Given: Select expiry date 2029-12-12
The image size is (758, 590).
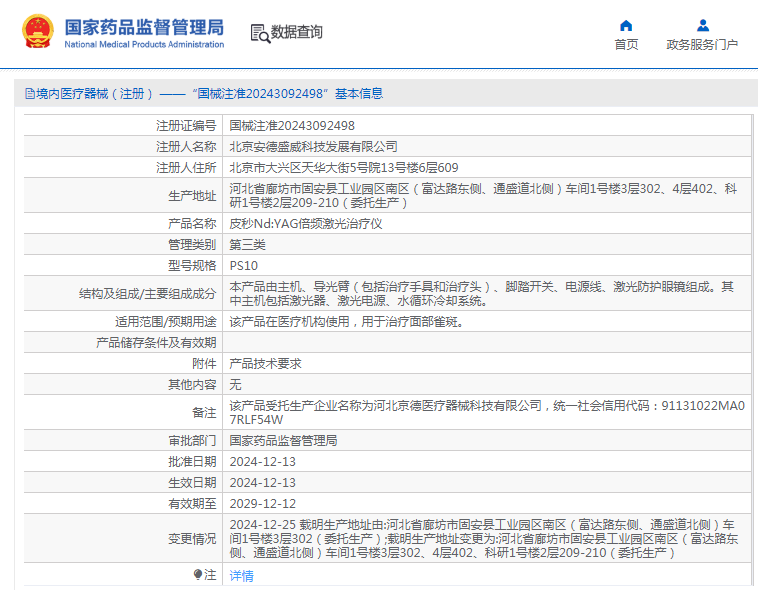Looking at the screenshot, I should (262, 504).
